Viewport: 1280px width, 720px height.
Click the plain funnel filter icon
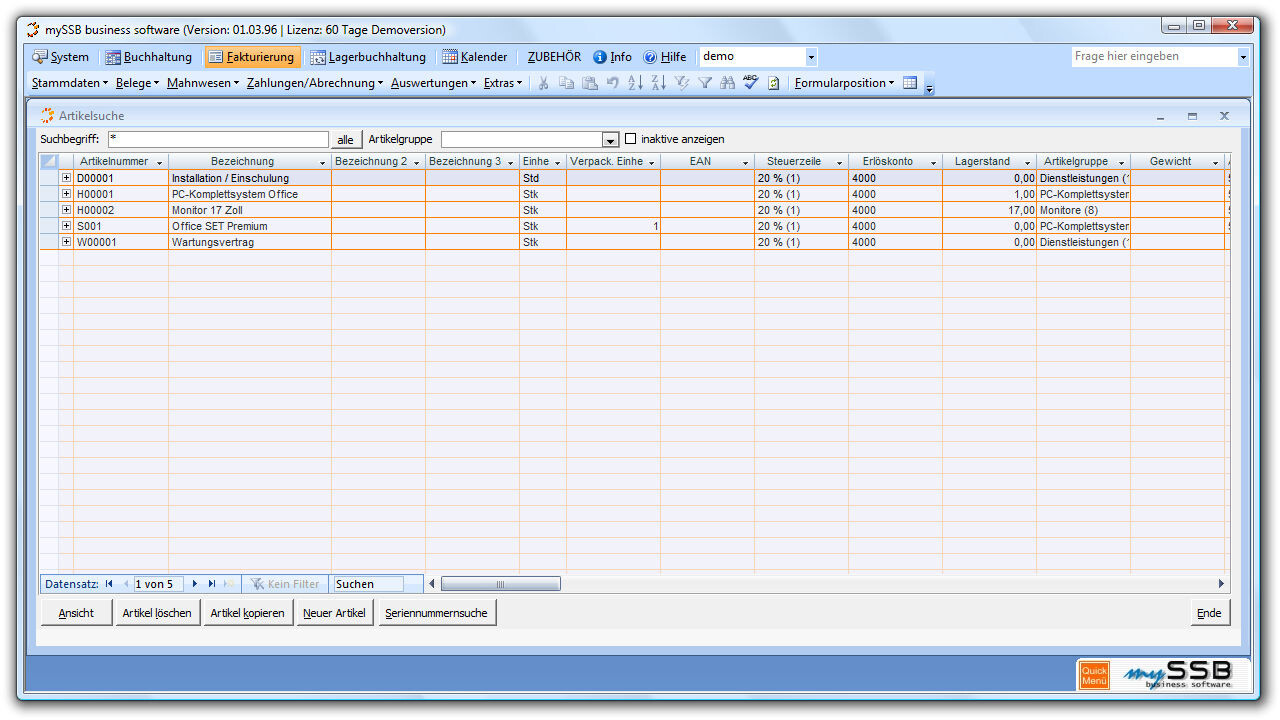[x=705, y=83]
